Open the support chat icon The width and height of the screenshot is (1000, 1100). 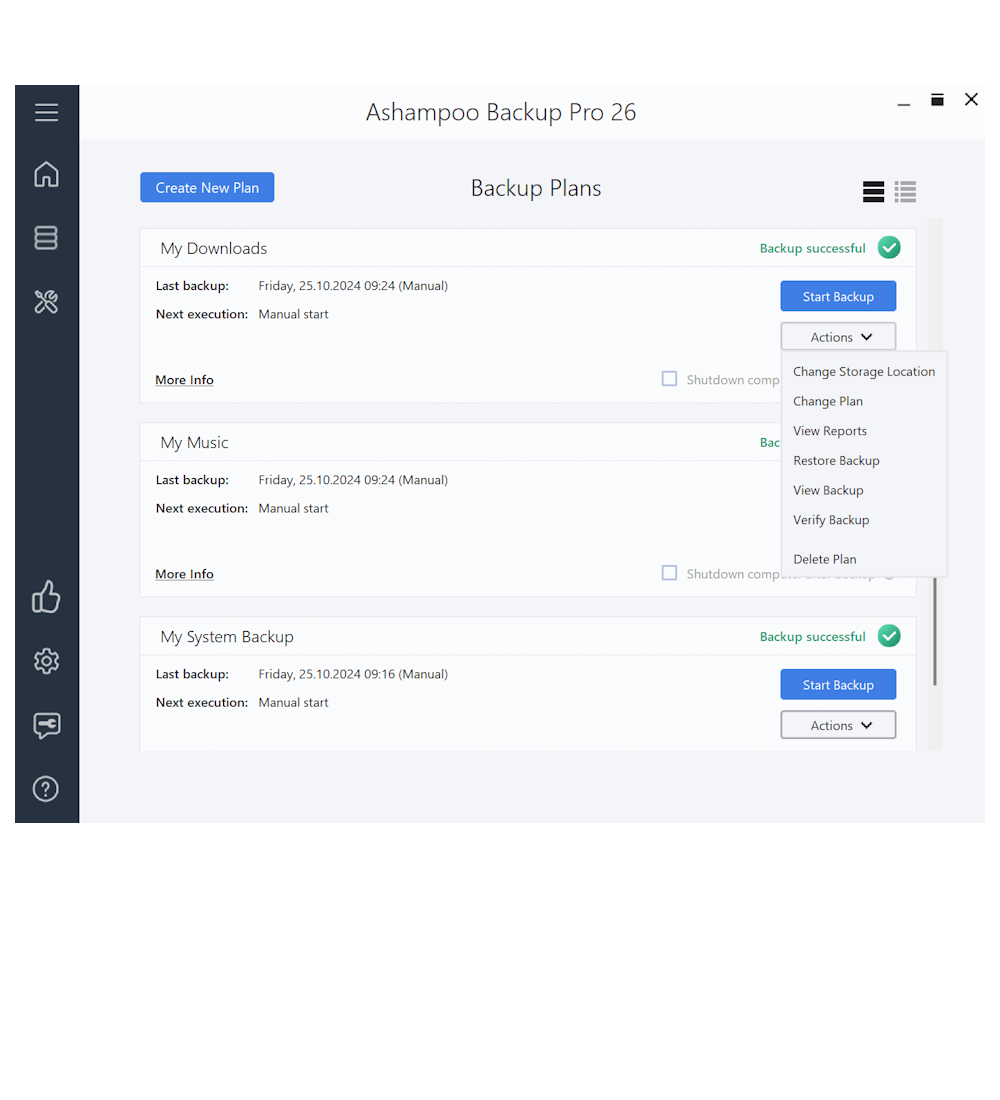coord(46,725)
